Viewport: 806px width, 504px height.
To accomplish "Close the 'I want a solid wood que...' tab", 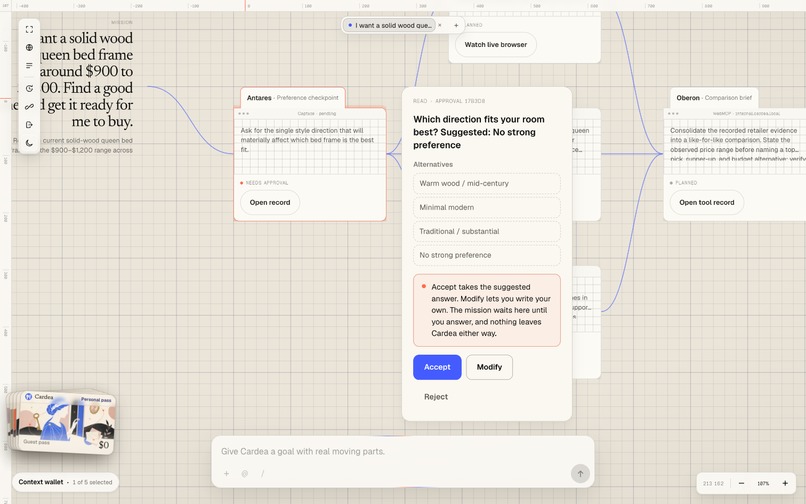I will [439, 25].
